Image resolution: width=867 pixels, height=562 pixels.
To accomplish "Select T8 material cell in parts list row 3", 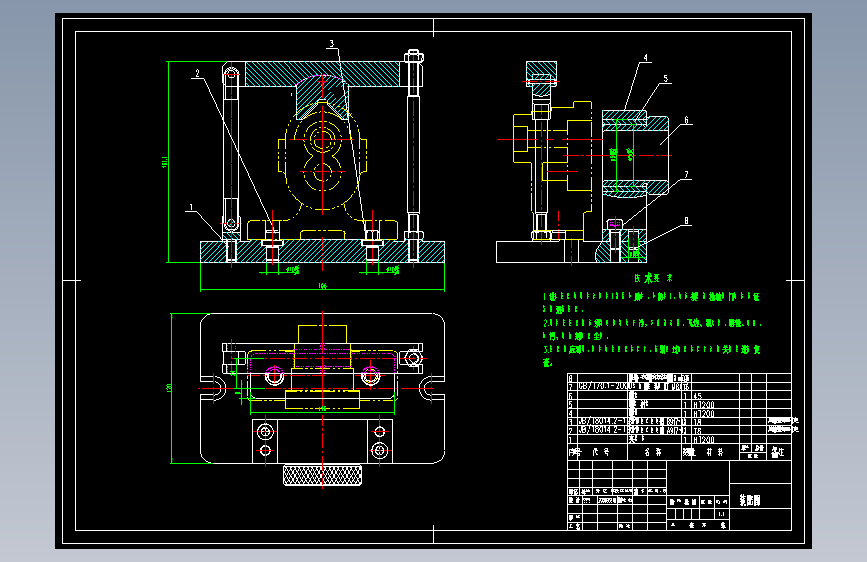I will click(x=697, y=422).
